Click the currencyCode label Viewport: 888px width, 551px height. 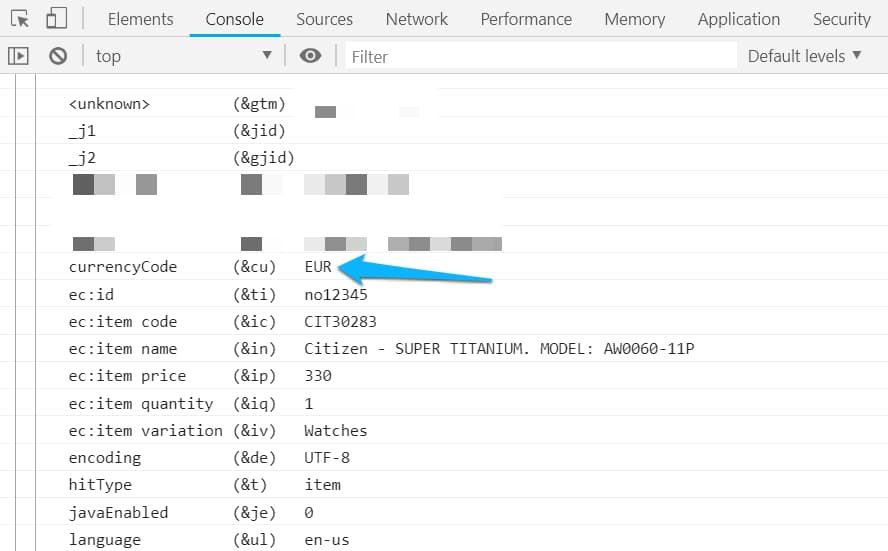[123, 267]
